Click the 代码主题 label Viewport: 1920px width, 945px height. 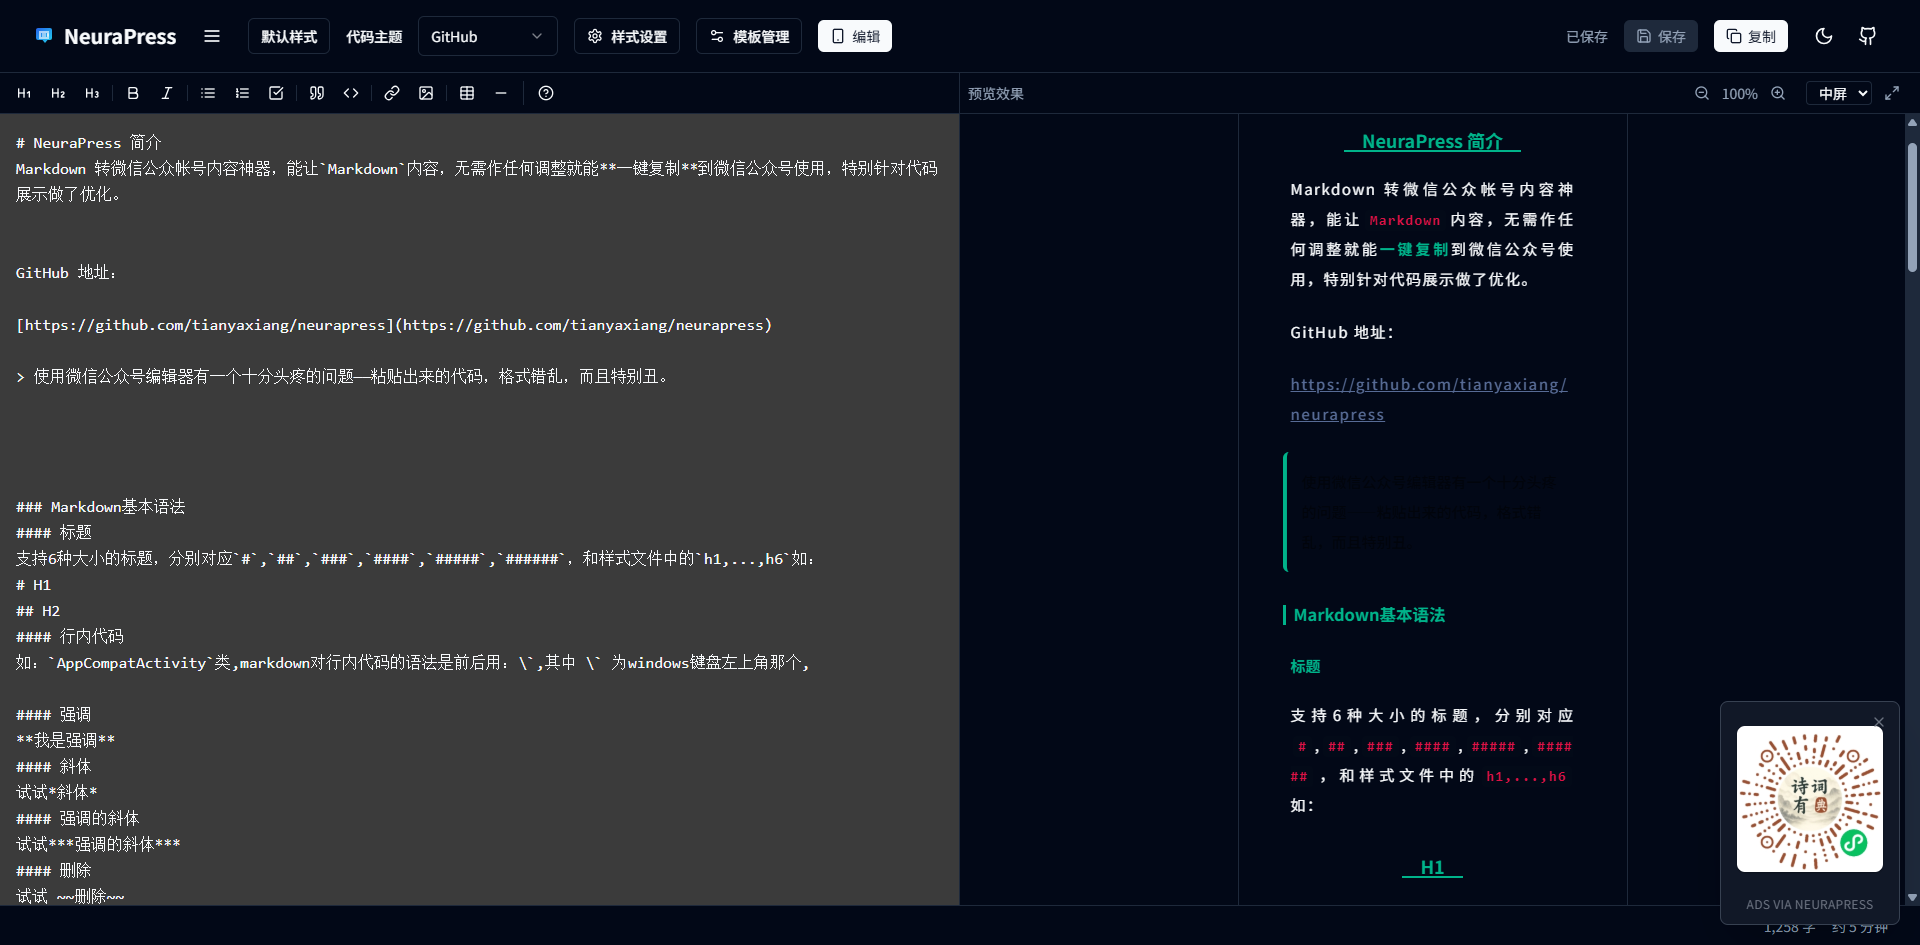coord(374,37)
